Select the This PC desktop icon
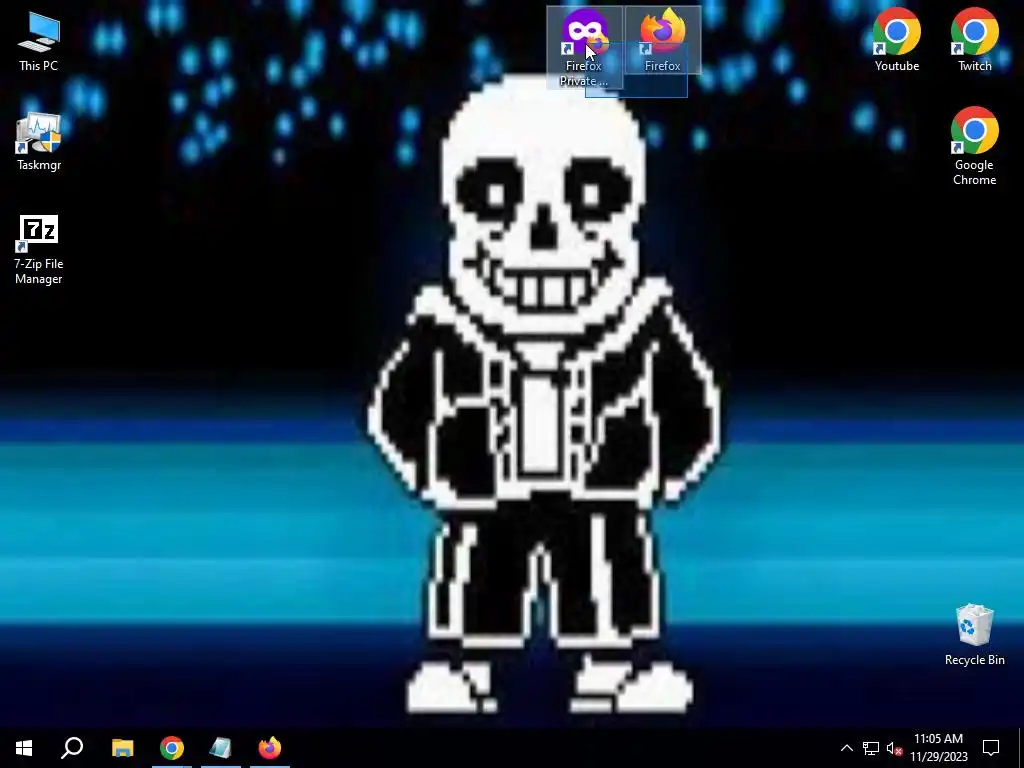The image size is (1024, 768). 39,40
